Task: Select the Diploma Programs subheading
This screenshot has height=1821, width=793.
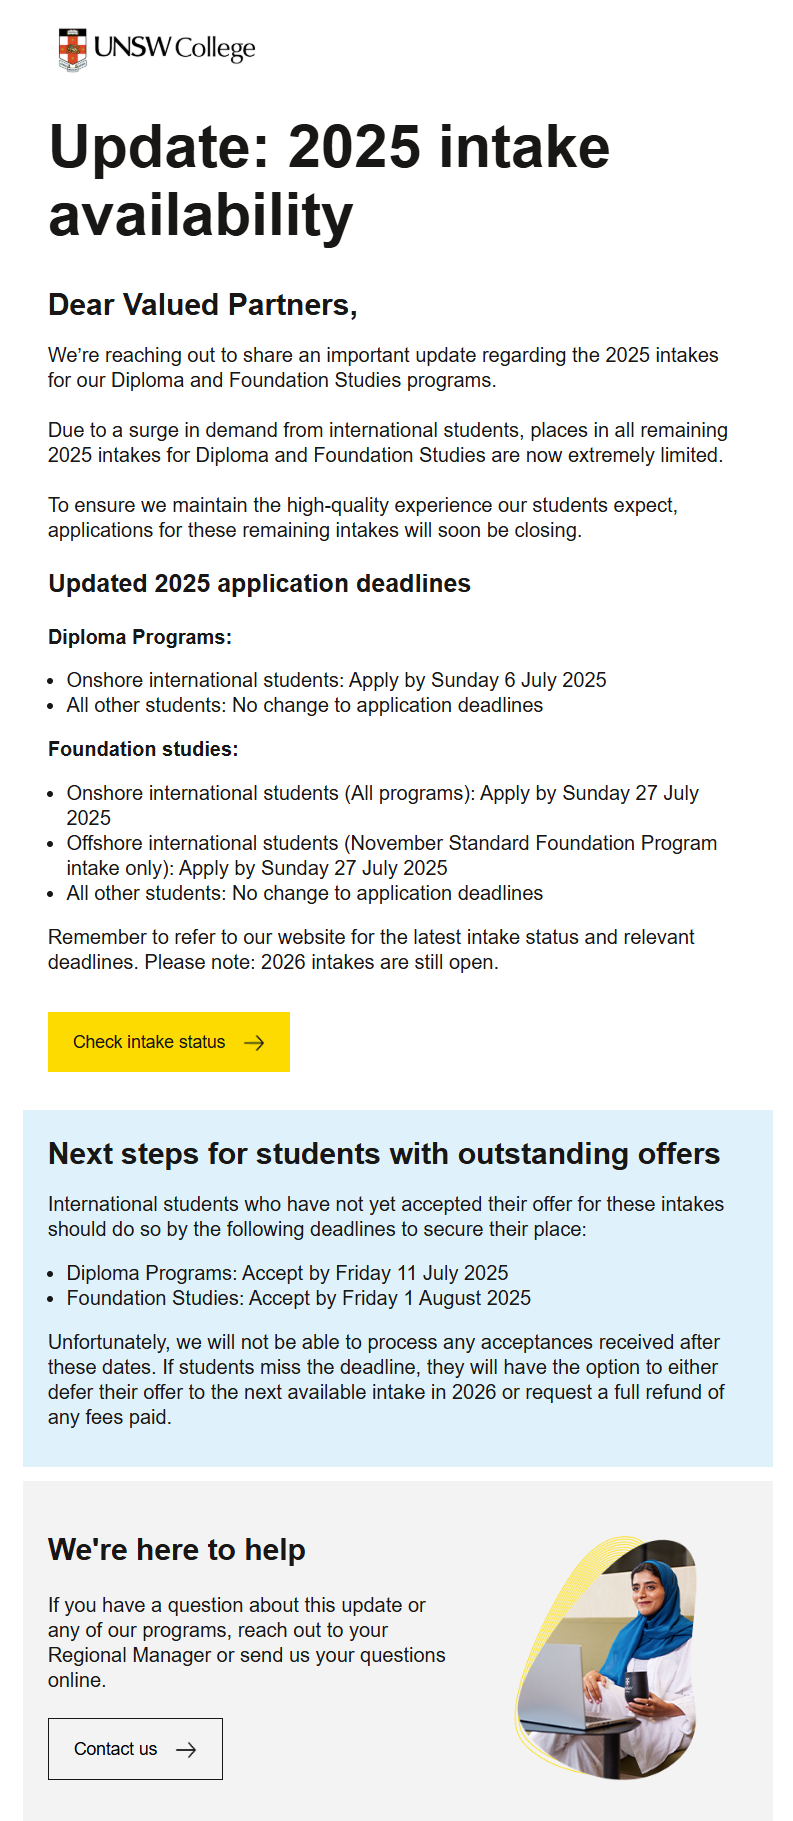Action: (x=140, y=637)
